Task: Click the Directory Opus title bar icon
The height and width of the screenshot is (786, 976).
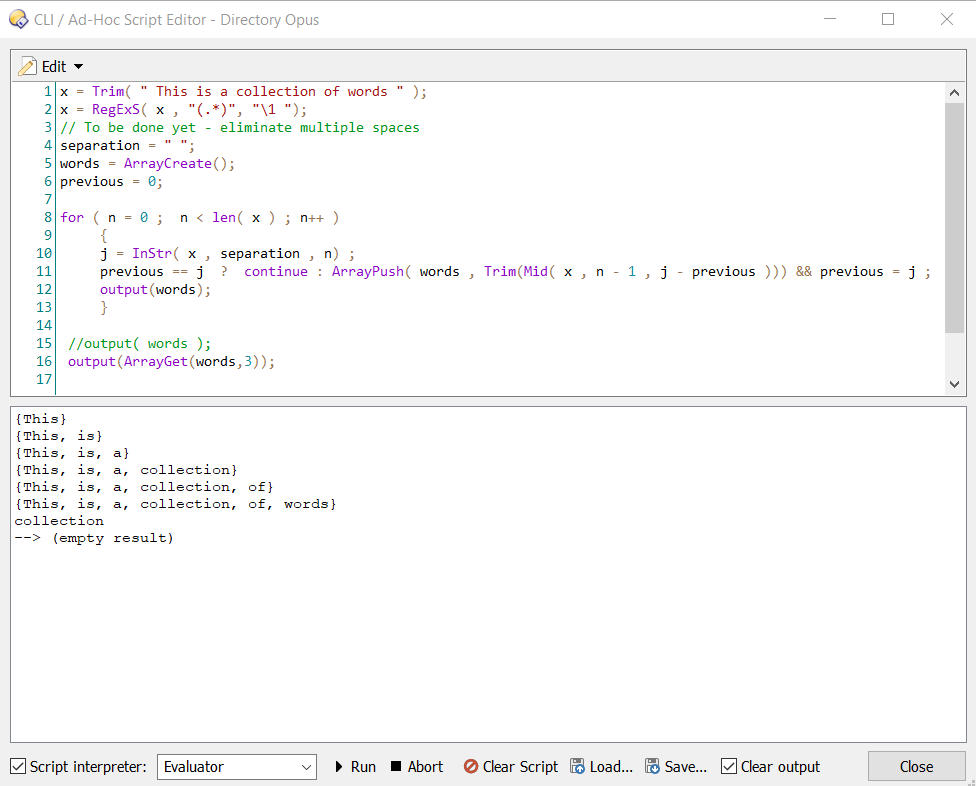Action: [x=18, y=19]
